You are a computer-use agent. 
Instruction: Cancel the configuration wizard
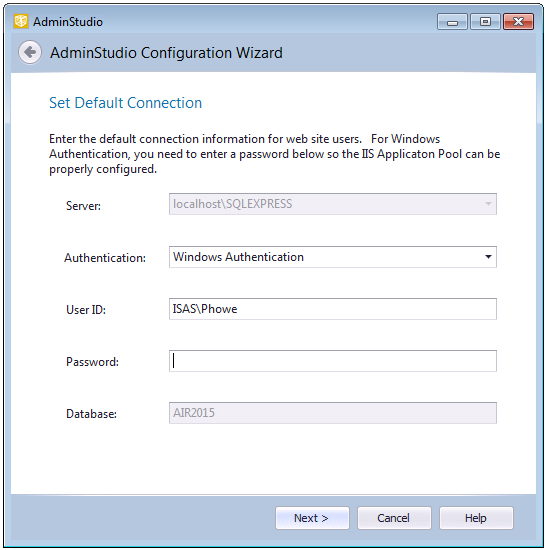[394, 518]
